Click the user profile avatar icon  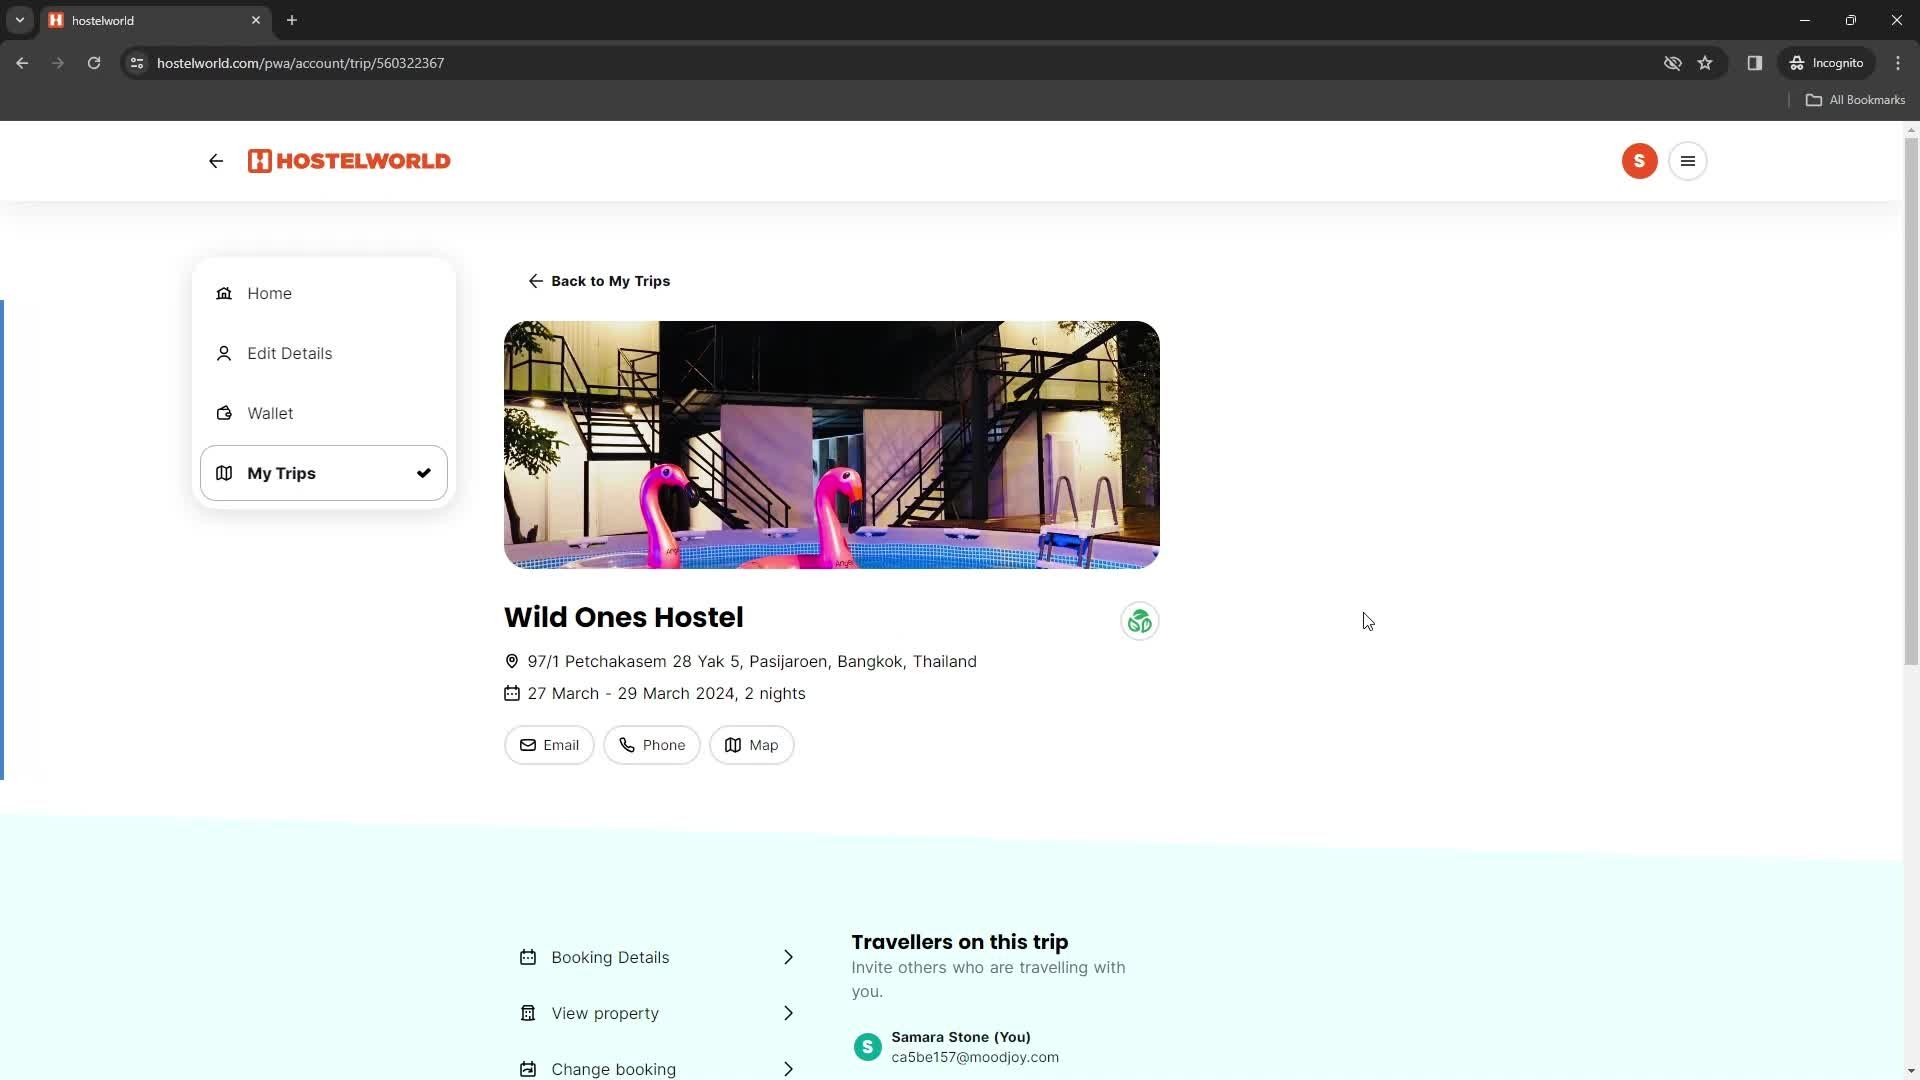point(1640,161)
